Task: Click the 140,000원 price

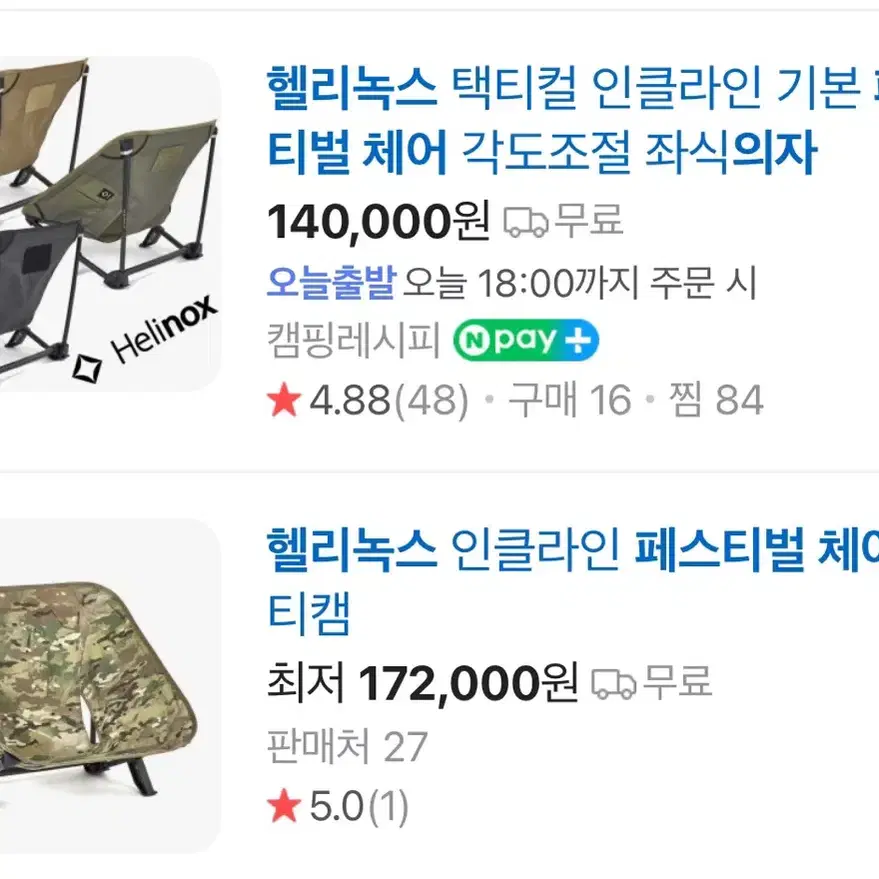Action: [x=378, y=222]
